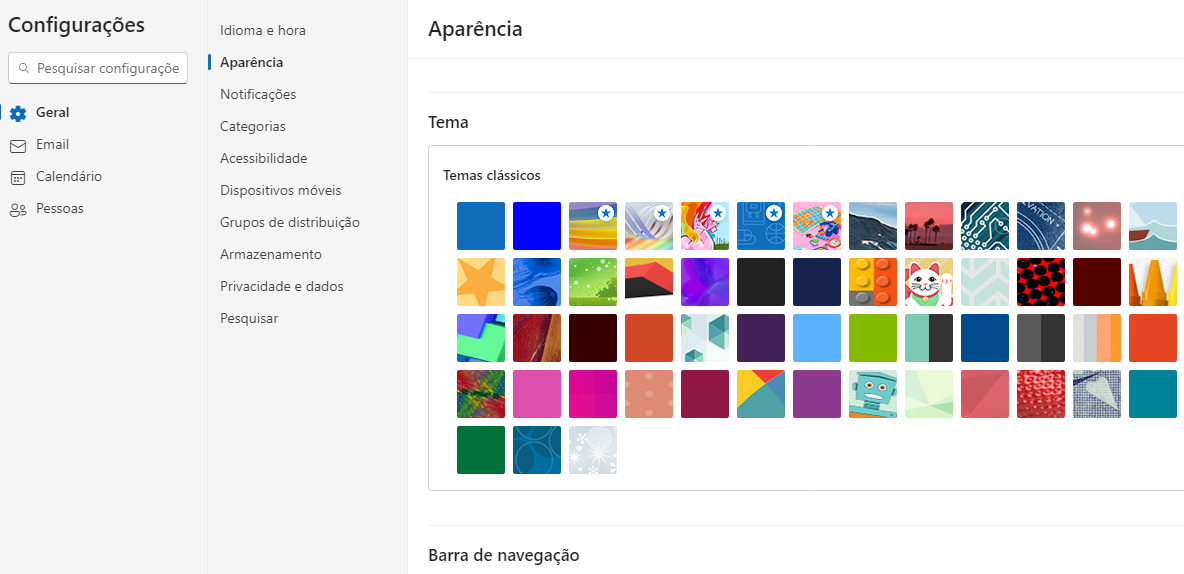Choose the red theme with black dots
This screenshot has width=1184, height=574.
(1041, 282)
